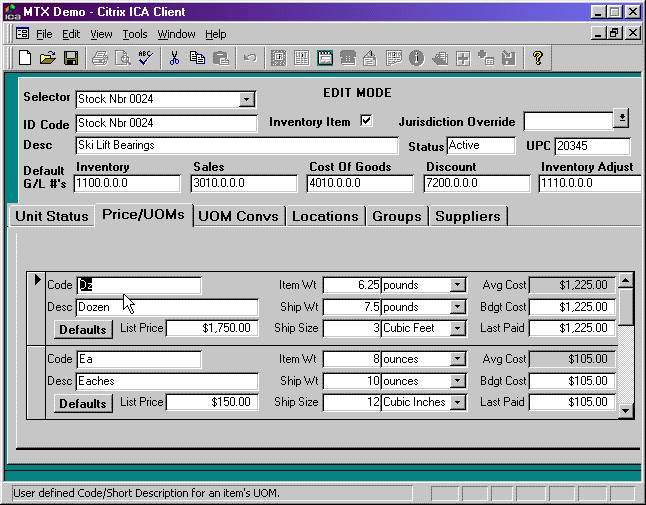Run the ABC spell check icon
This screenshot has width=646, height=505.
coord(145,58)
